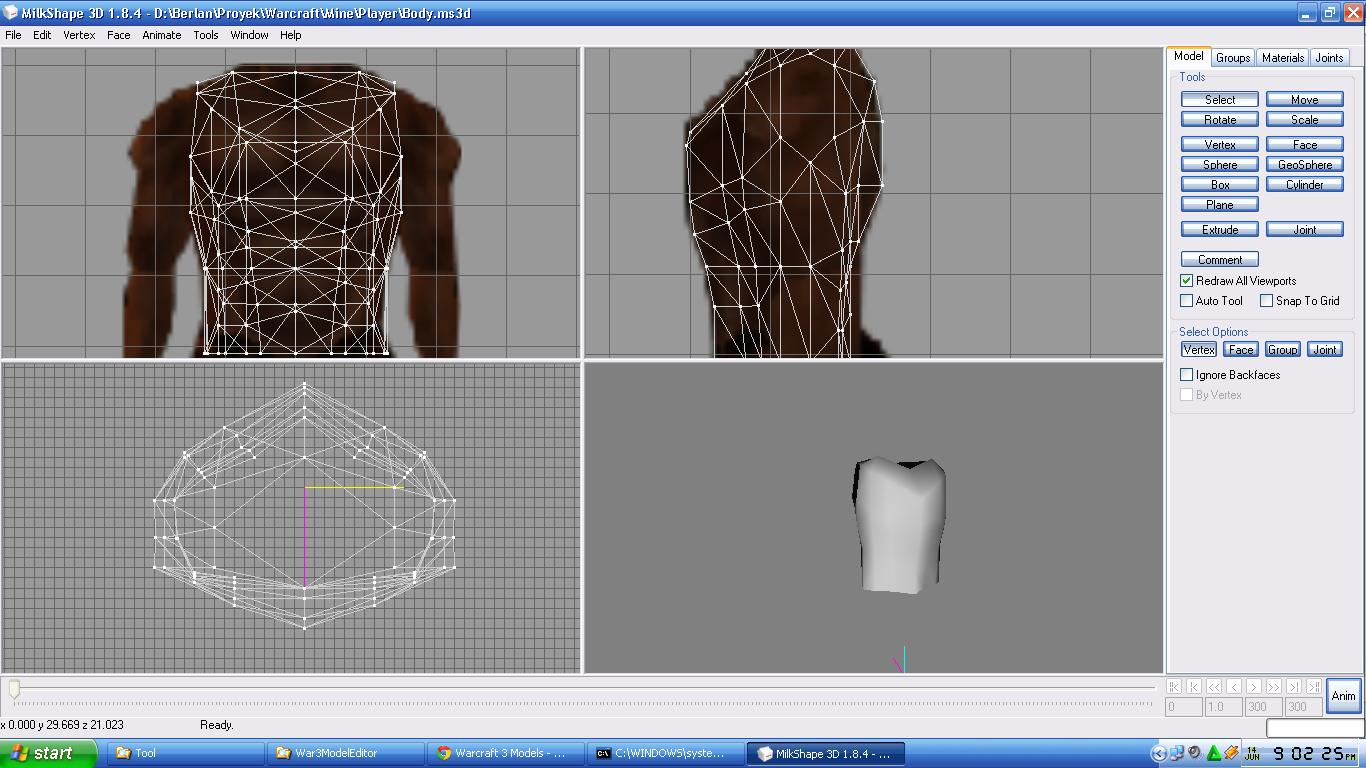Step one frame forward icon
Screen dimensions: 1366x768
pyautogui.click(x=1254, y=687)
